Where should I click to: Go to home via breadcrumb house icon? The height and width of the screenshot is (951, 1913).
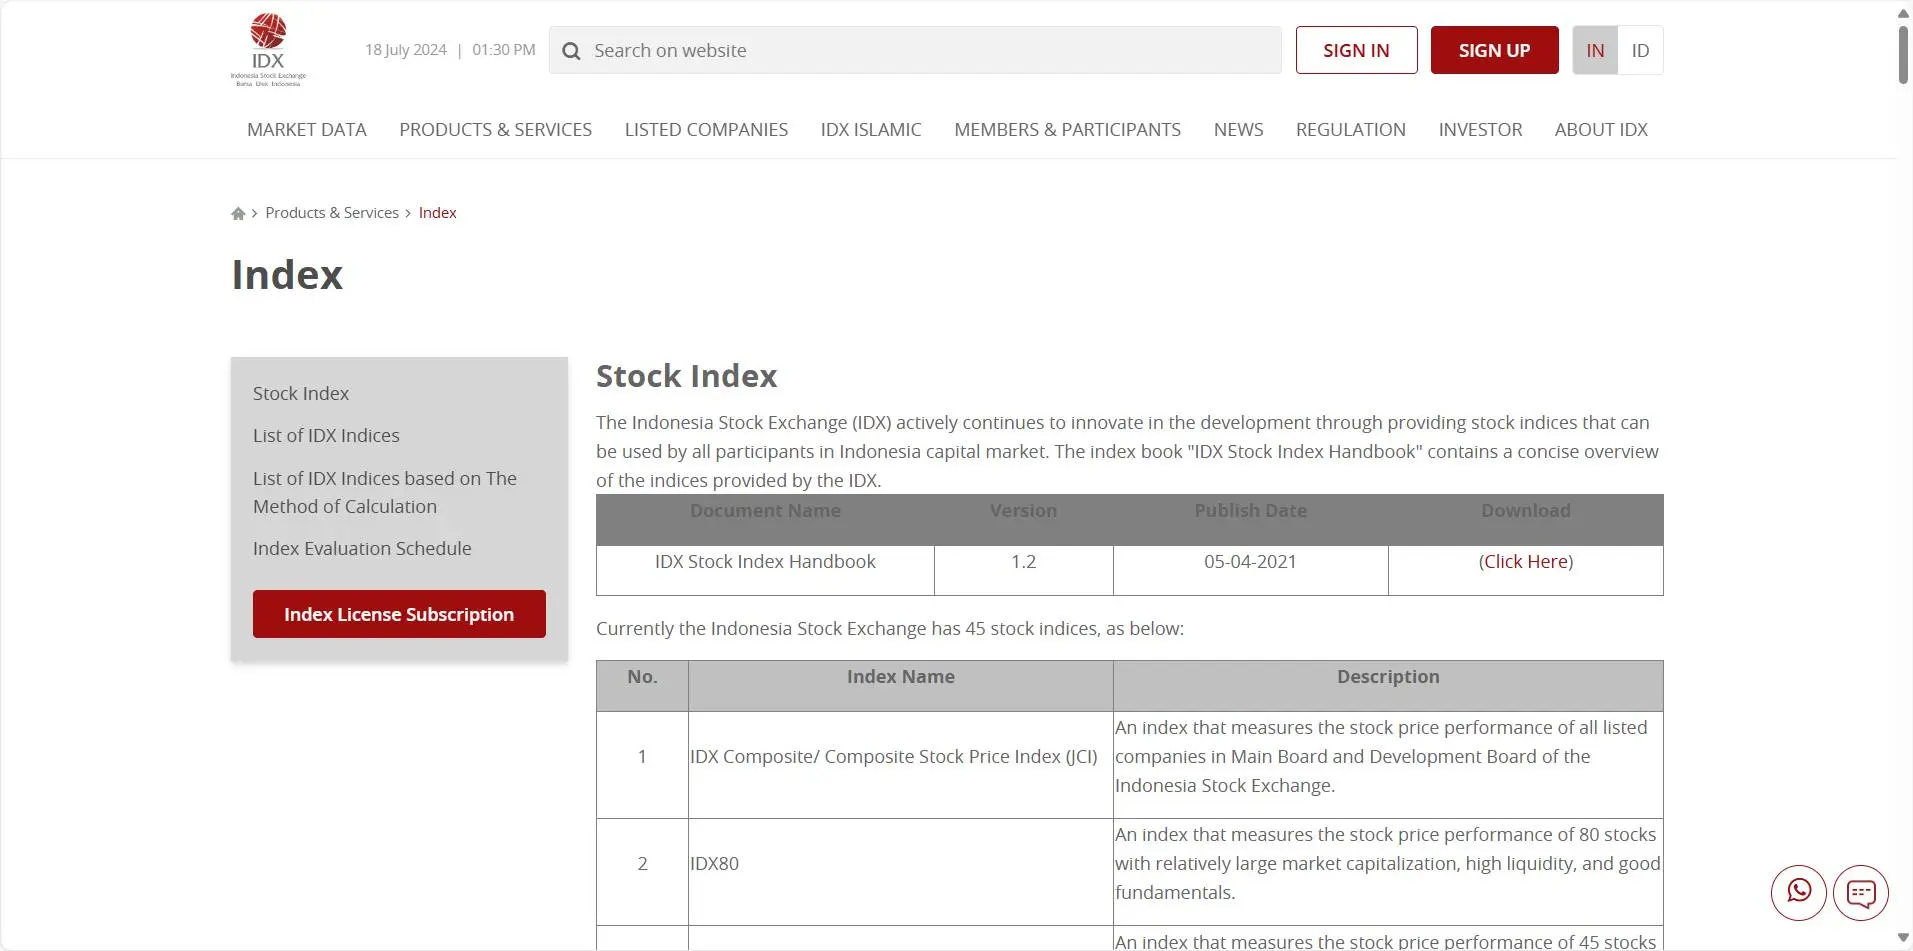click(x=238, y=213)
